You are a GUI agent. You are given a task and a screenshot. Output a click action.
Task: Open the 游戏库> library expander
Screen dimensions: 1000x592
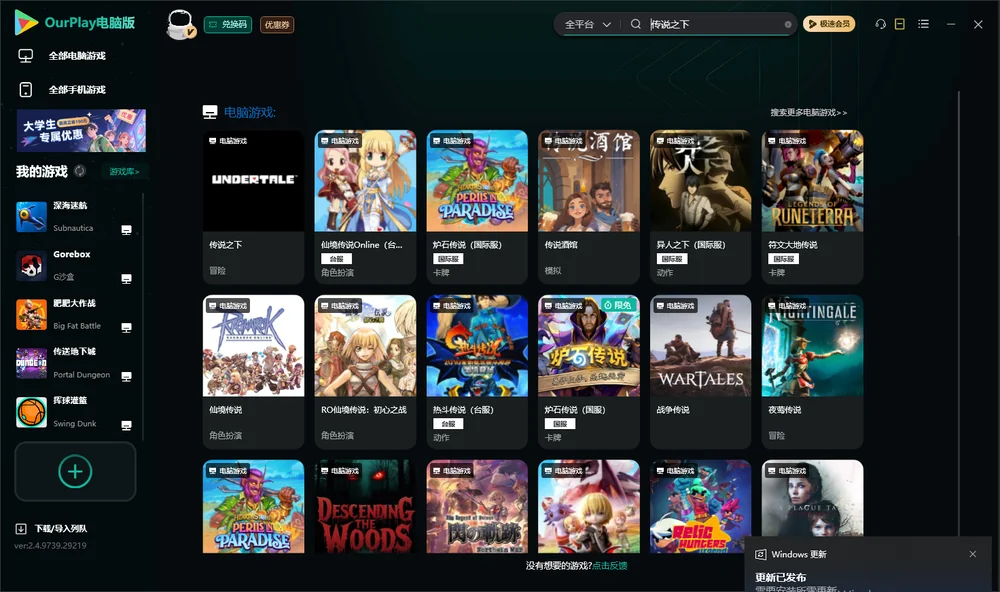point(124,172)
